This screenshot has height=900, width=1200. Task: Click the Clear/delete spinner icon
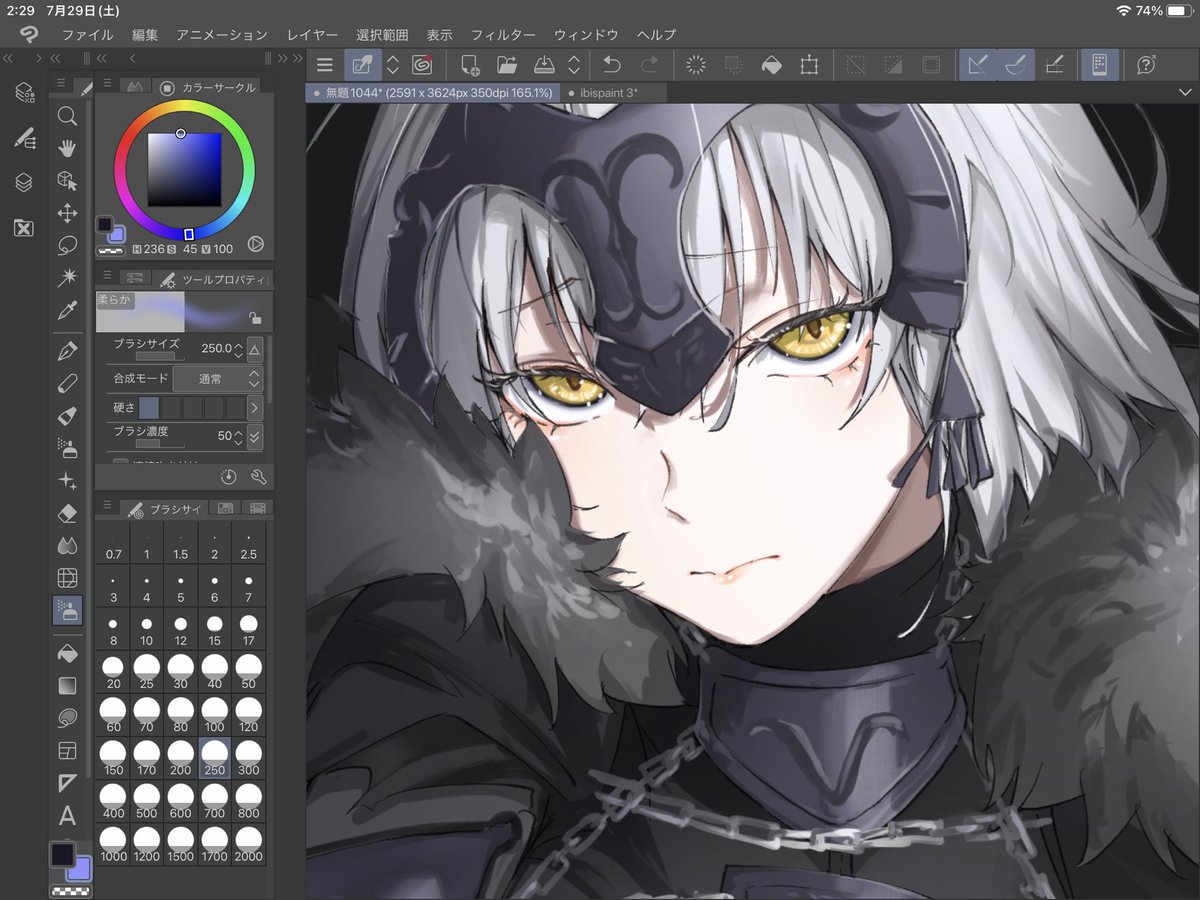[x=695, y=65]
